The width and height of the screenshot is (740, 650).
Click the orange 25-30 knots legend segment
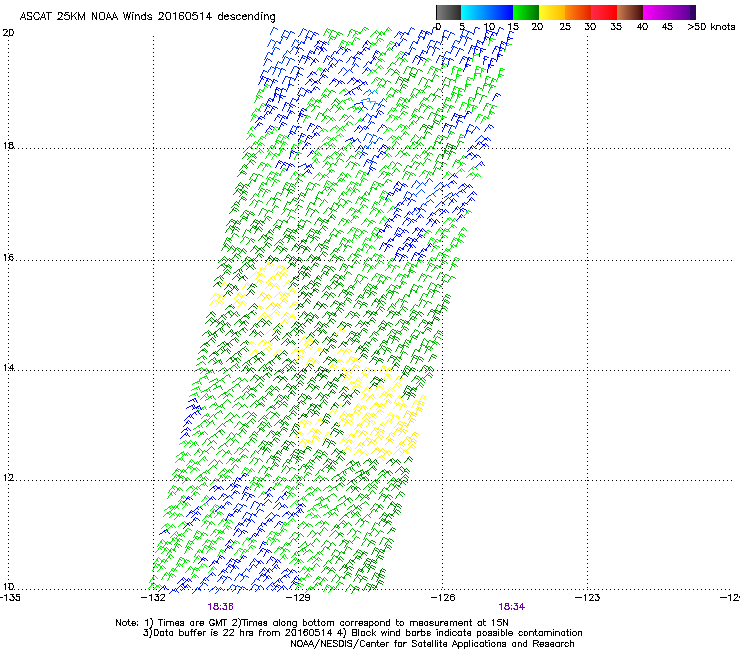[578, 12]
